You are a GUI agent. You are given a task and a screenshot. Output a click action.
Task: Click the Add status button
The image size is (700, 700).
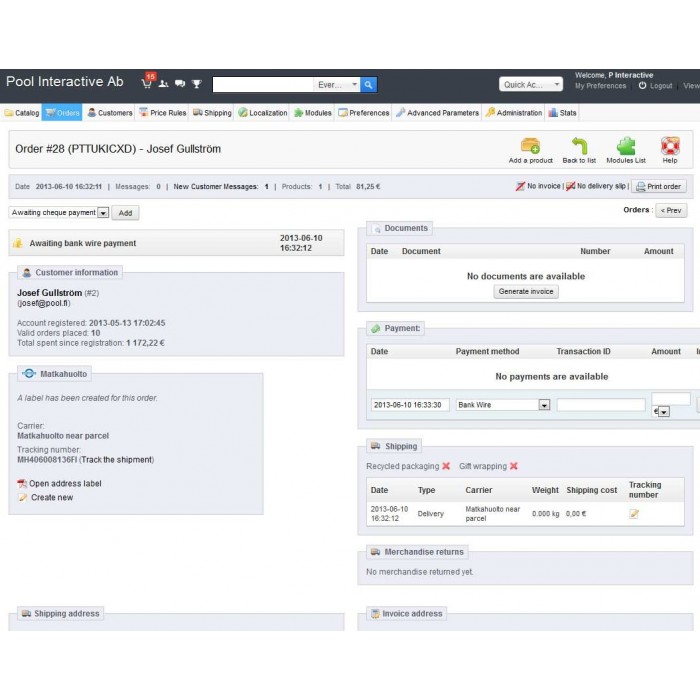[x=125, y=213]
